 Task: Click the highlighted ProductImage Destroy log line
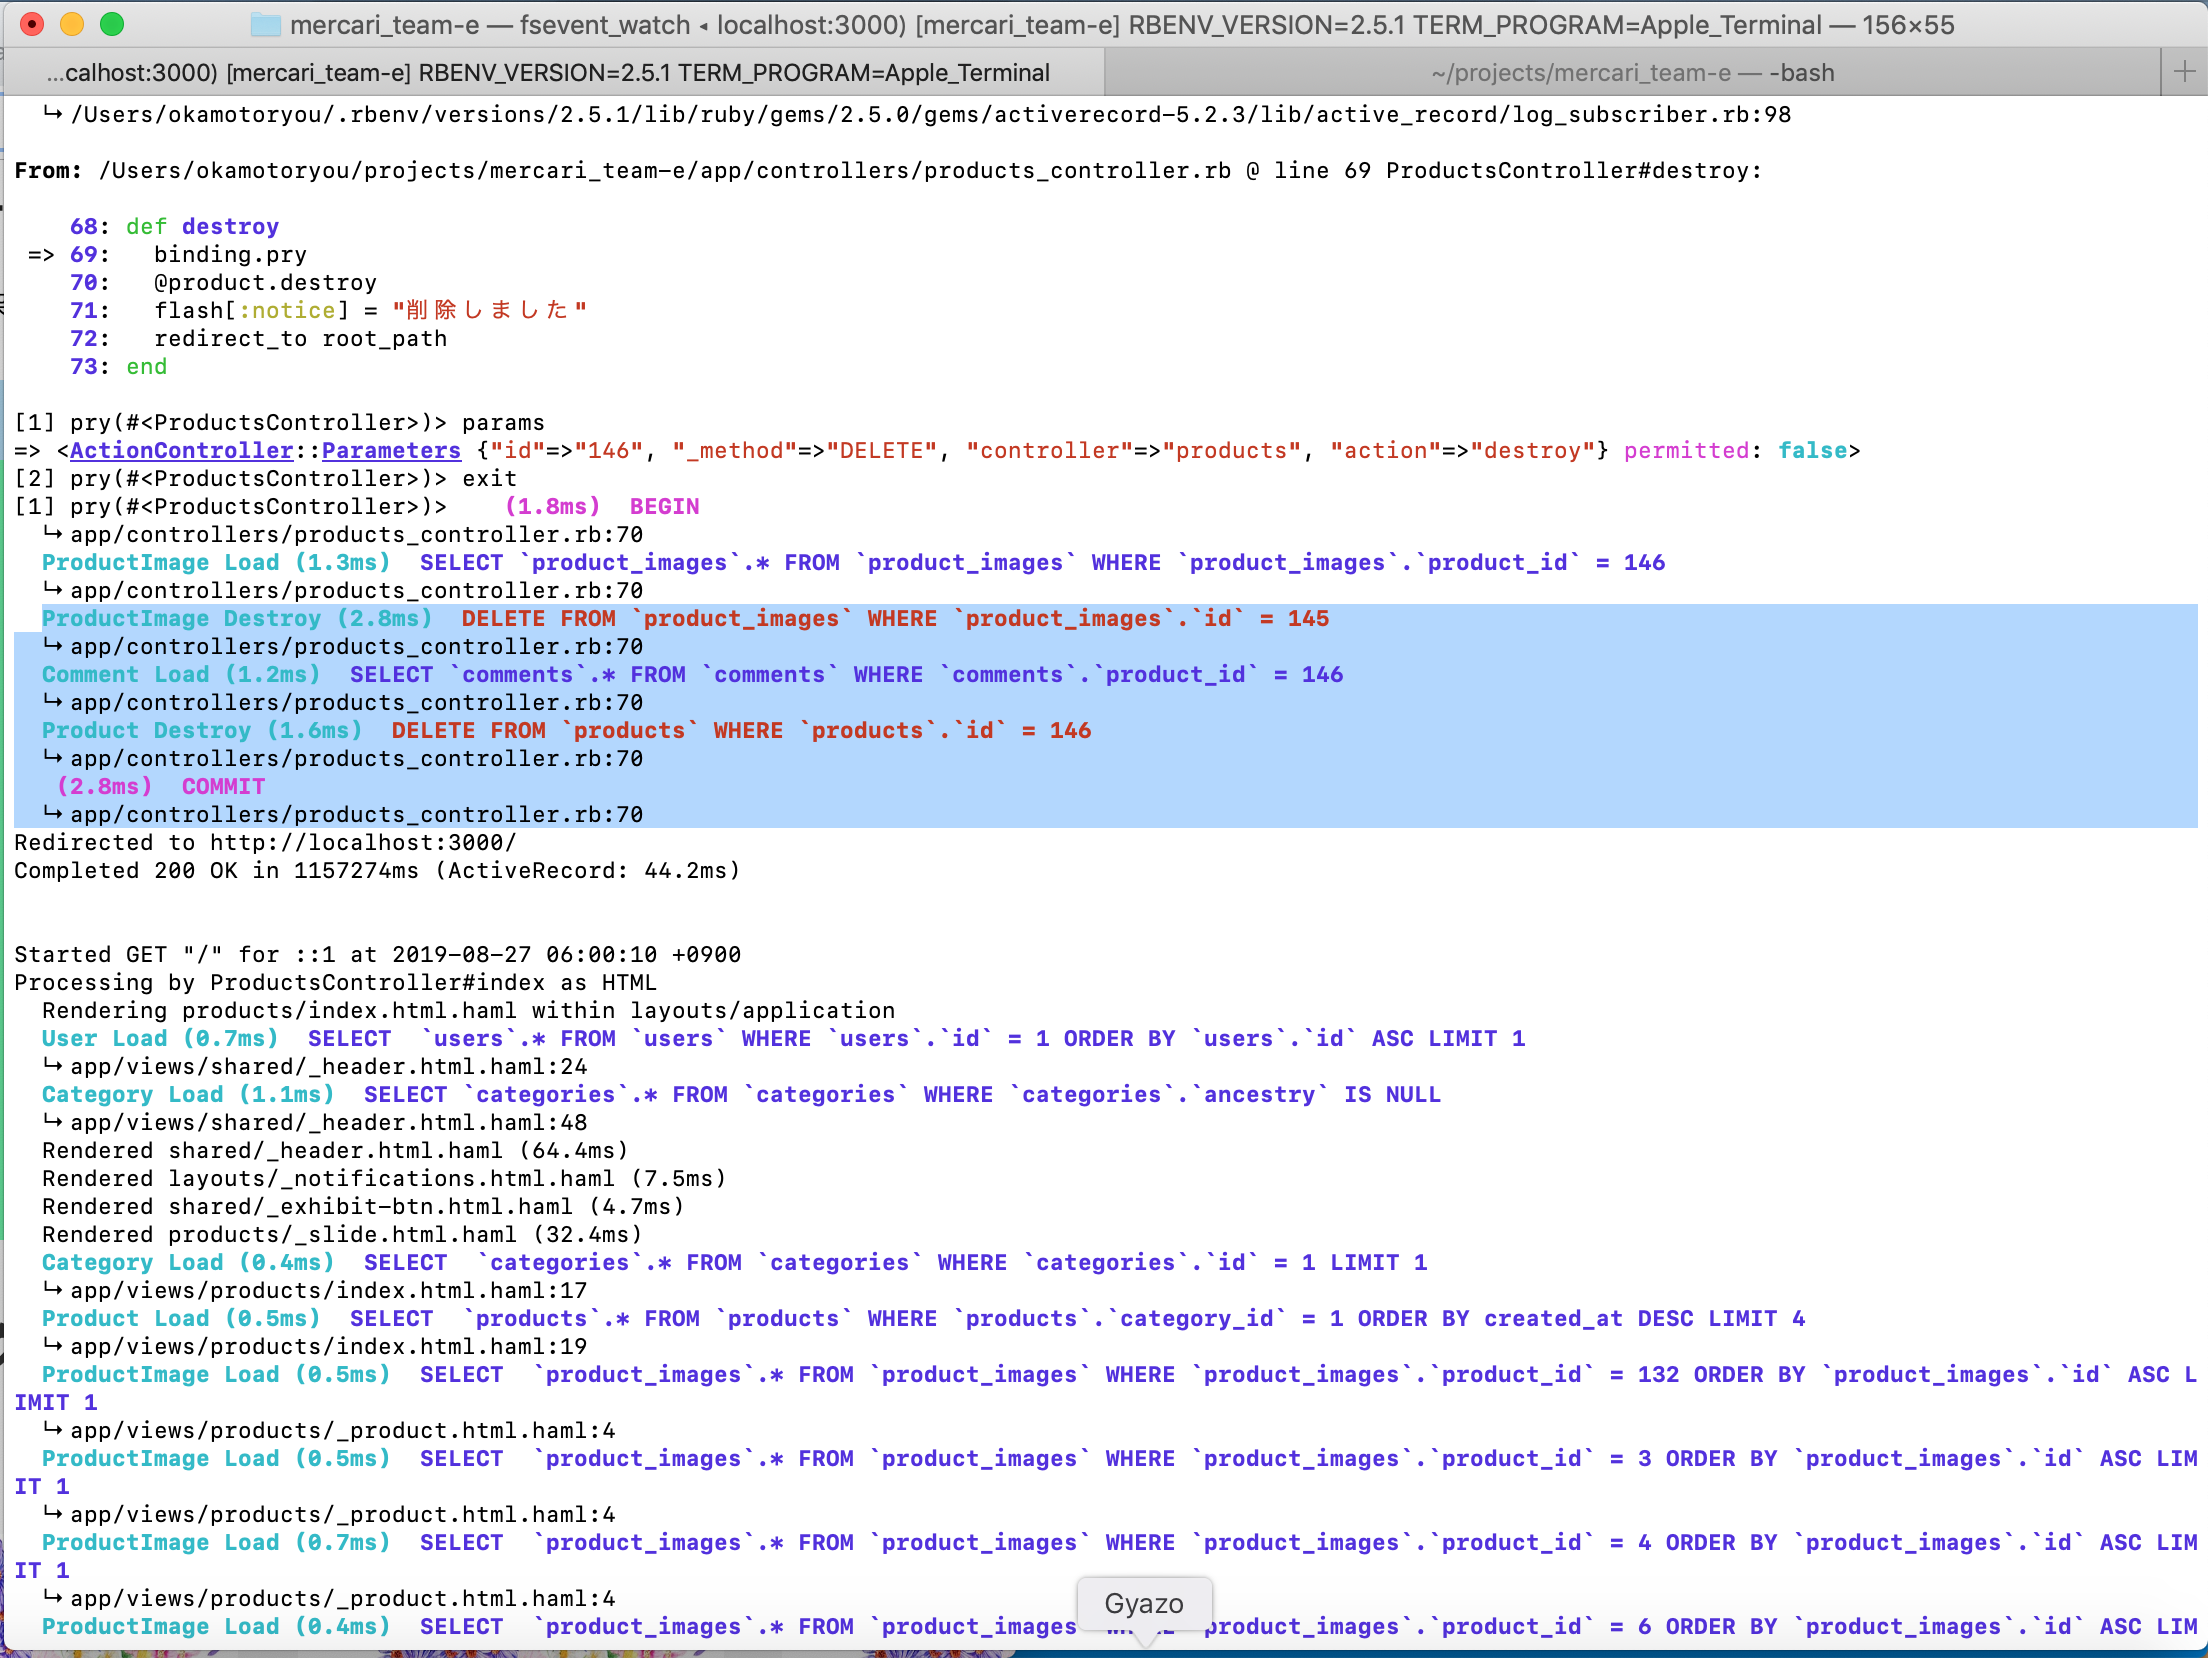(684, 619)
